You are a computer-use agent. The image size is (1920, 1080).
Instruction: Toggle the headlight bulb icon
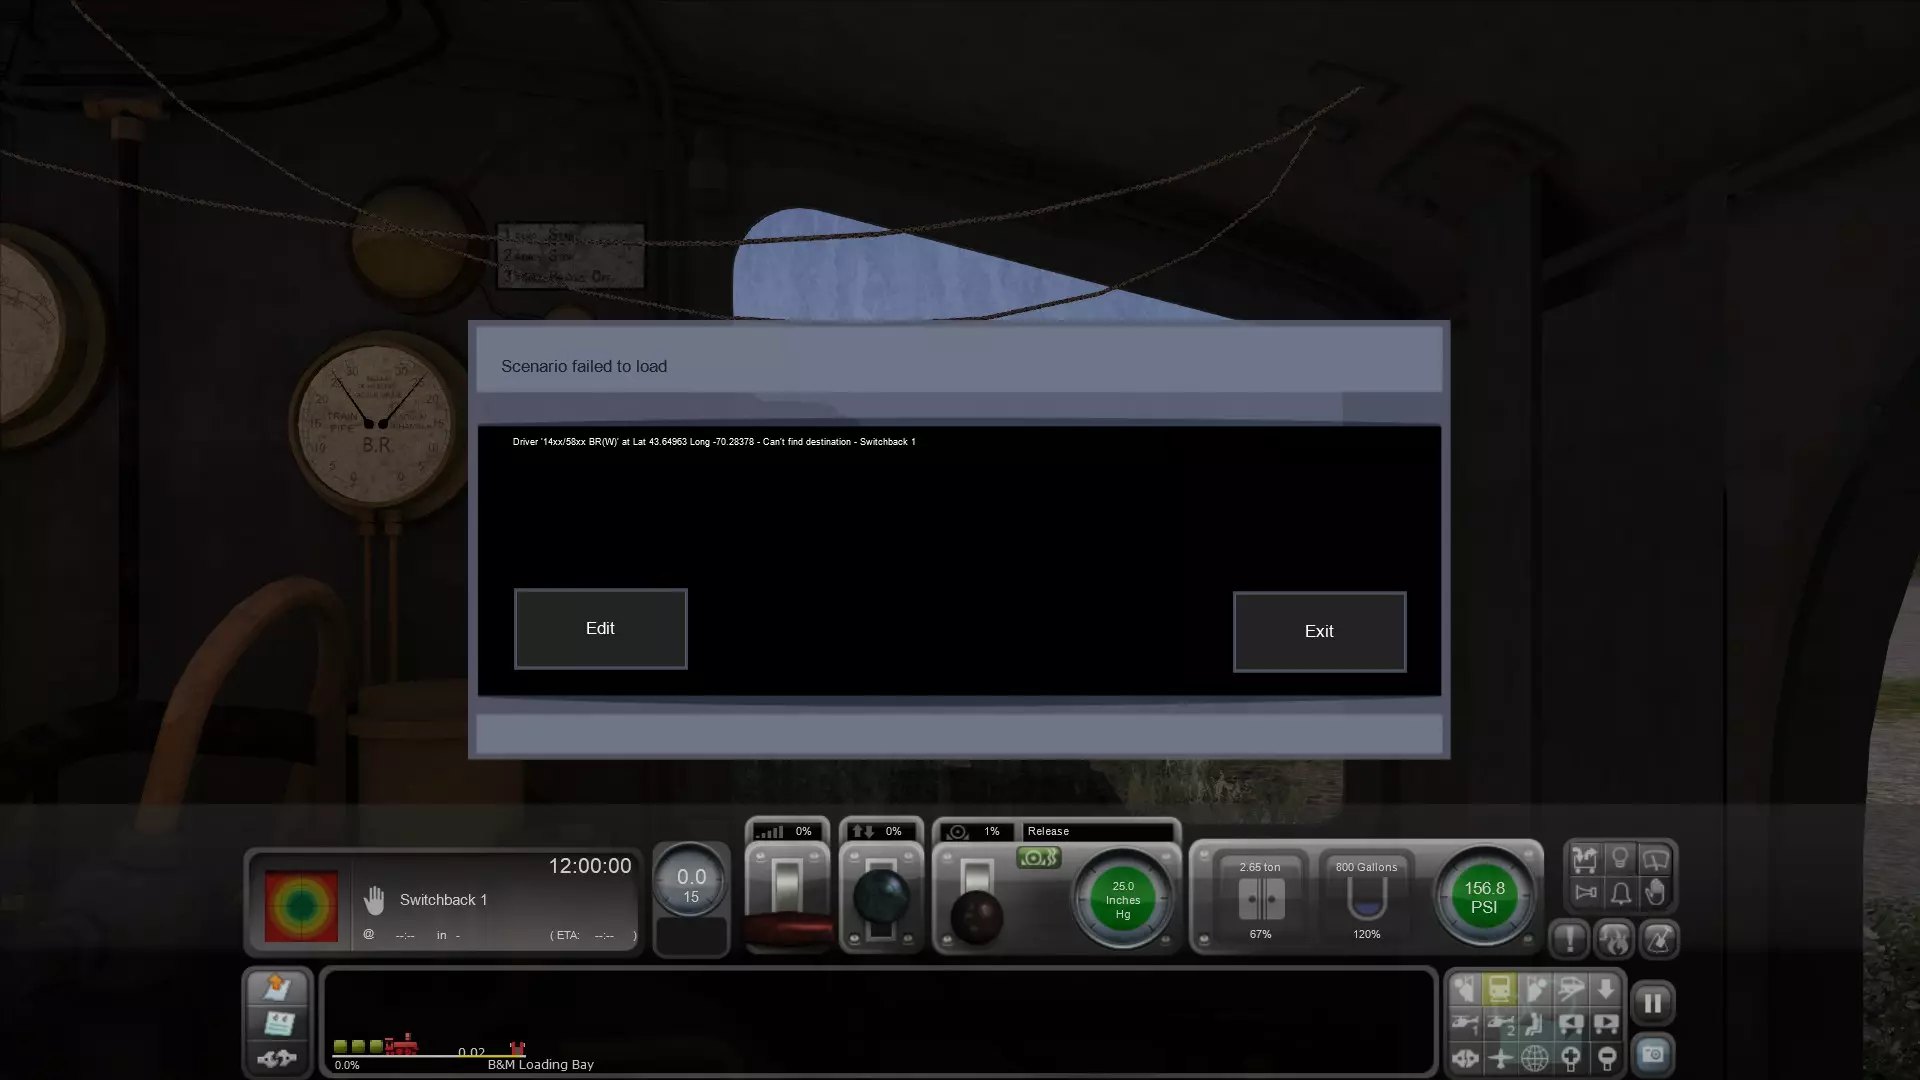click(x=1620, y=859)
